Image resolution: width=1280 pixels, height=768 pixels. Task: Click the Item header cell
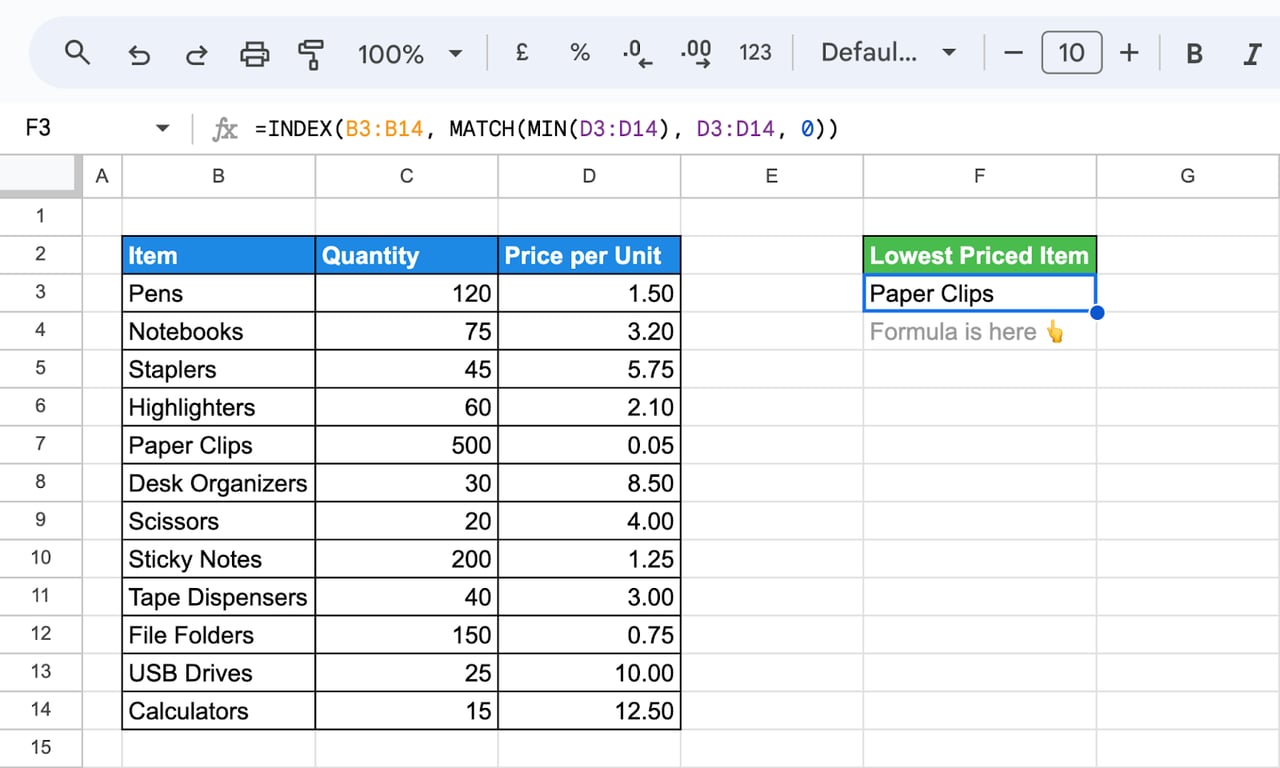coord(218,255)
